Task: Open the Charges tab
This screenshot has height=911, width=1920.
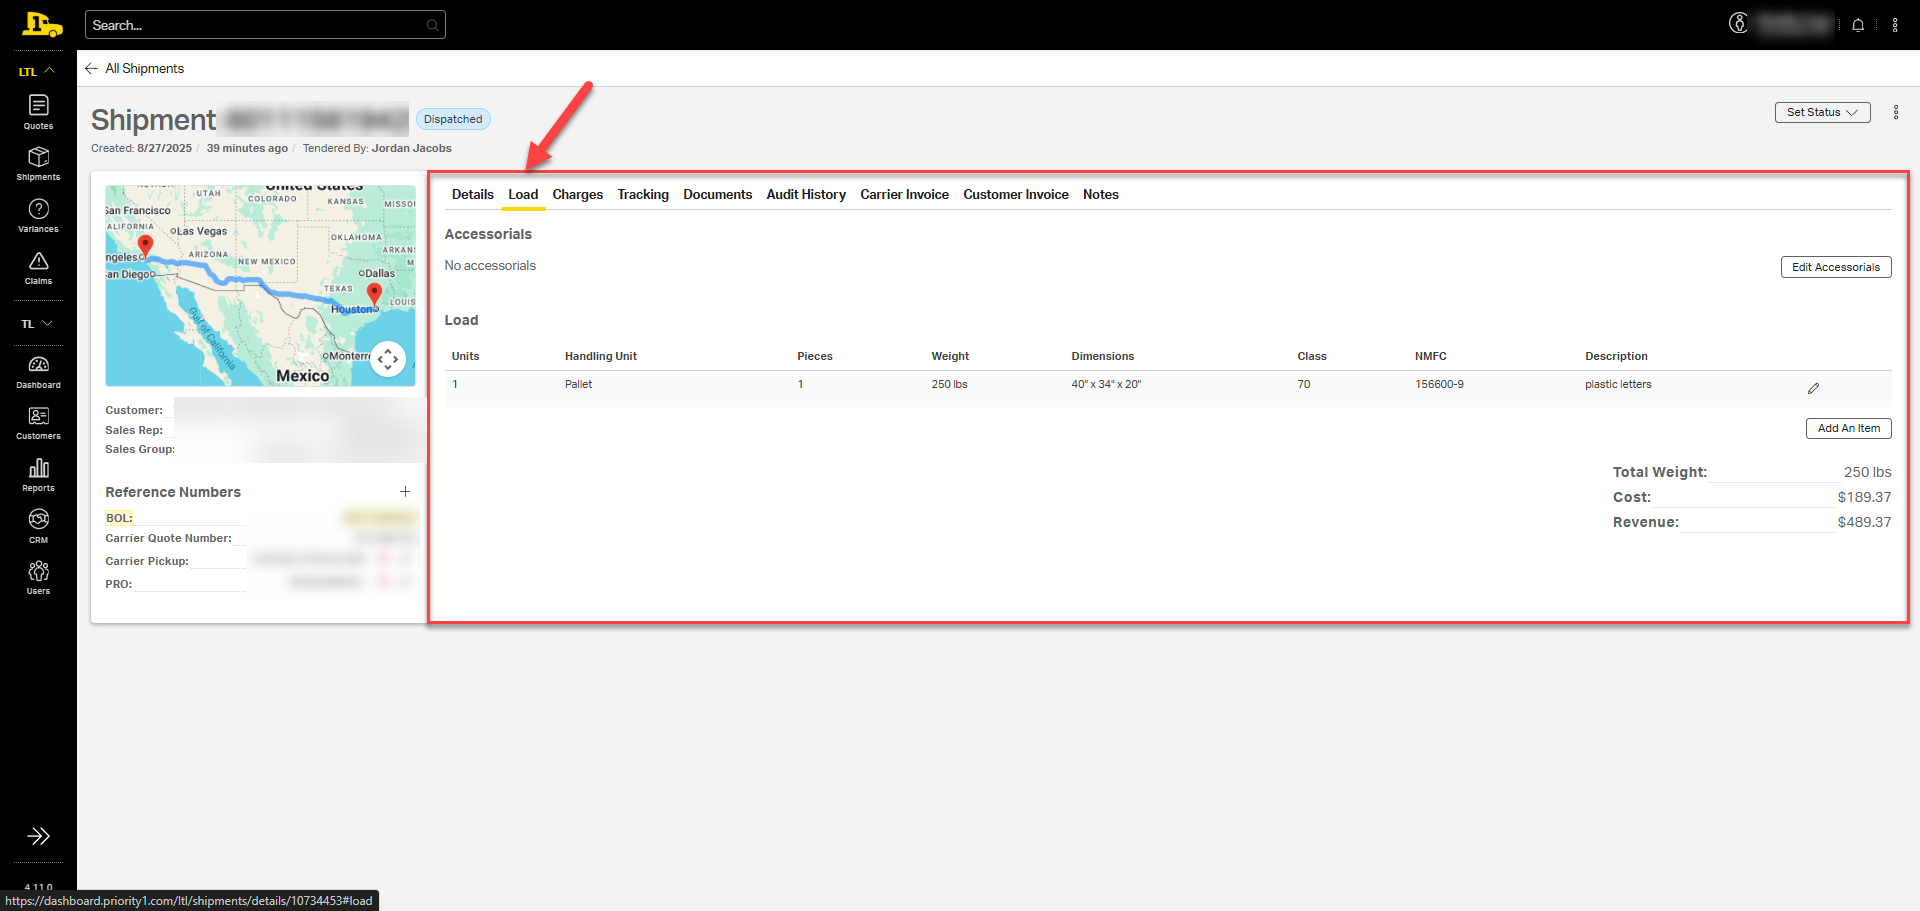Action: [578, 194]
